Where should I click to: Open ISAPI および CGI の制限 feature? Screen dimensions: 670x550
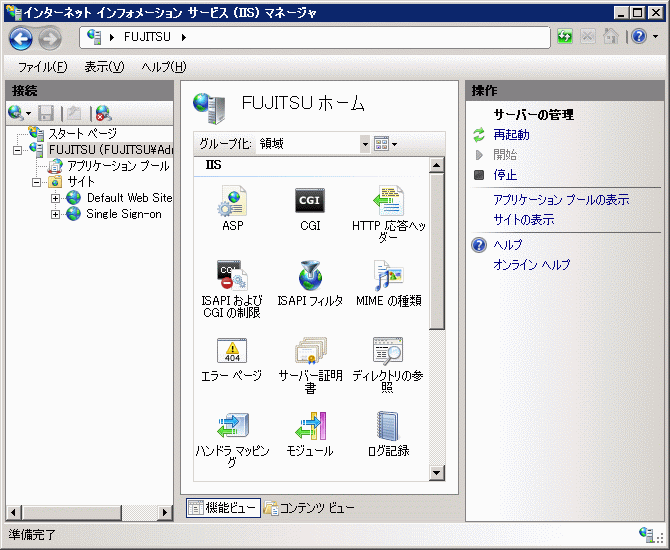pos(232,288)
